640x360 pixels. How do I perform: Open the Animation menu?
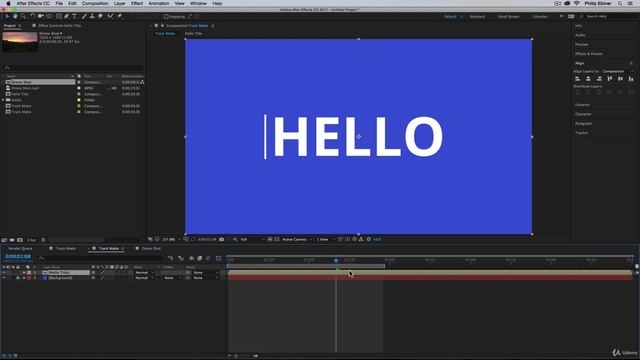click(x=159, y=3)
